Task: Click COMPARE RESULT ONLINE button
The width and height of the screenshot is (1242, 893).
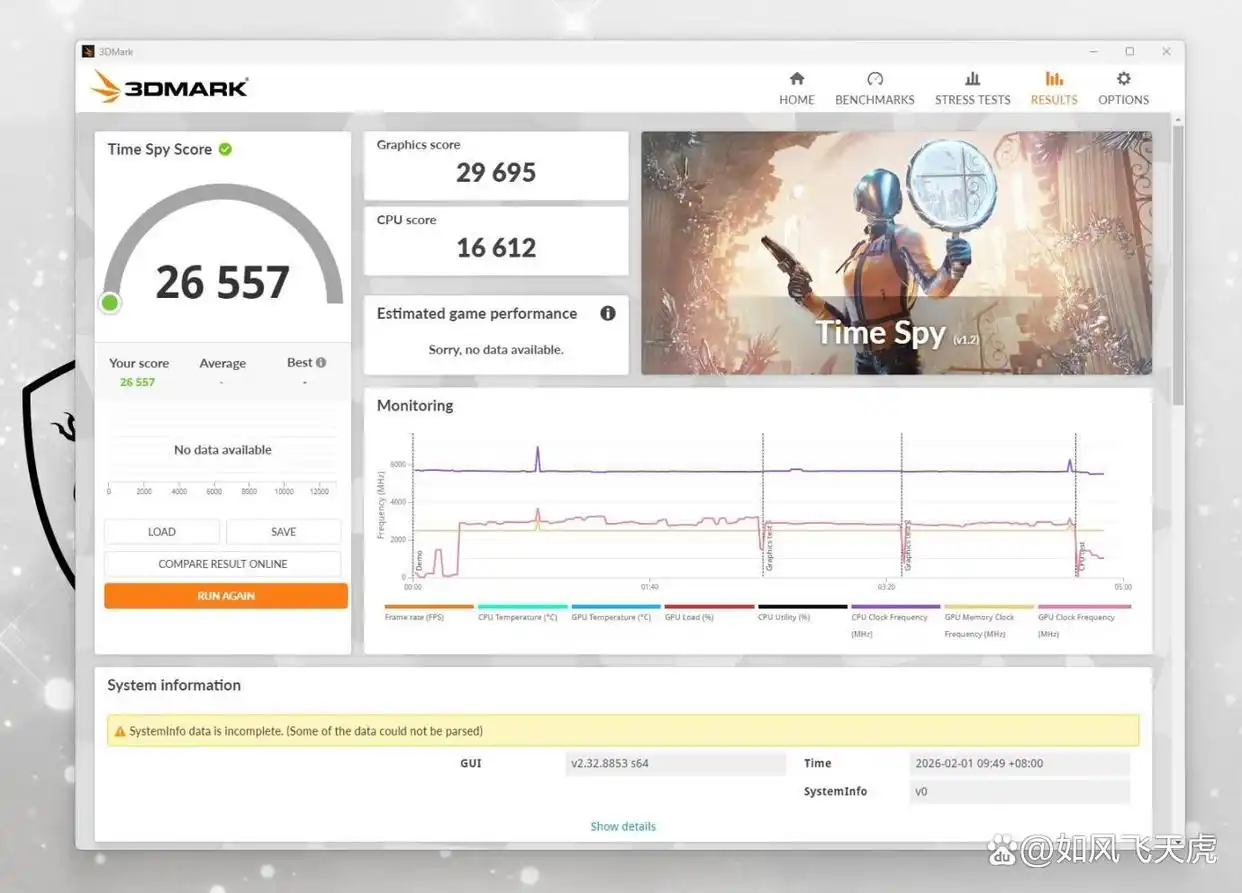Action: pyautogui.click(x=223, y=564)
